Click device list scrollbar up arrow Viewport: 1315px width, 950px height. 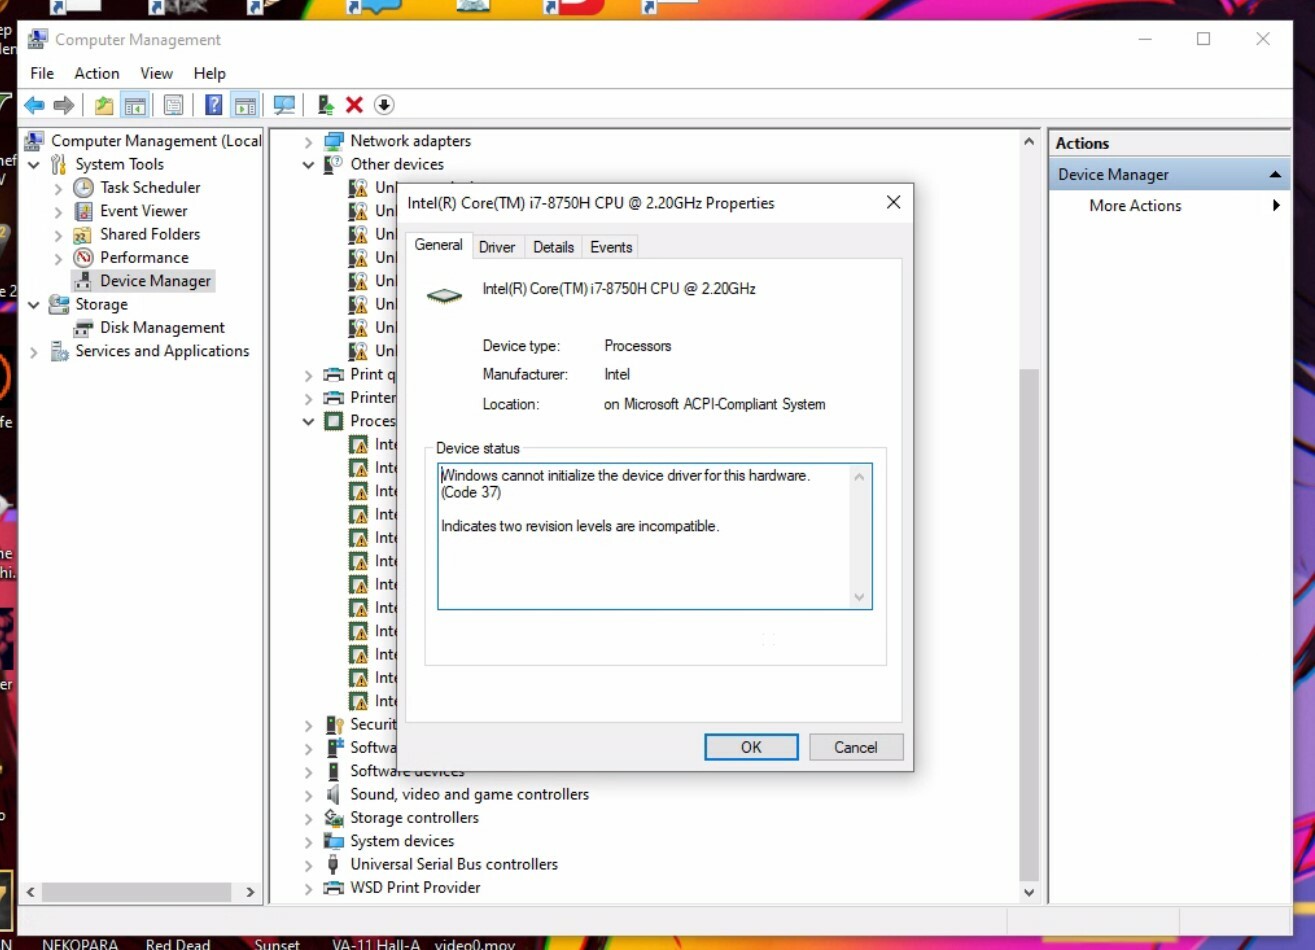point(1029,142)
